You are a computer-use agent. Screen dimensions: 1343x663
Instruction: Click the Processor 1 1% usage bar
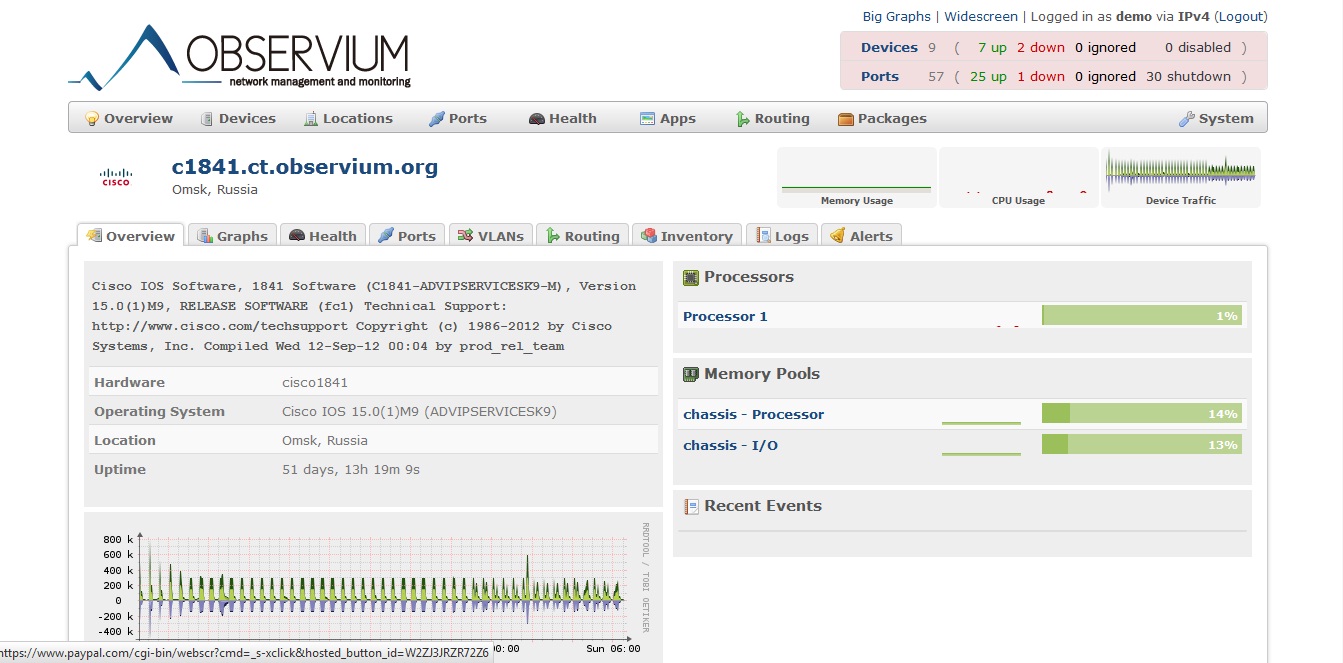[x=1142, y=316]
